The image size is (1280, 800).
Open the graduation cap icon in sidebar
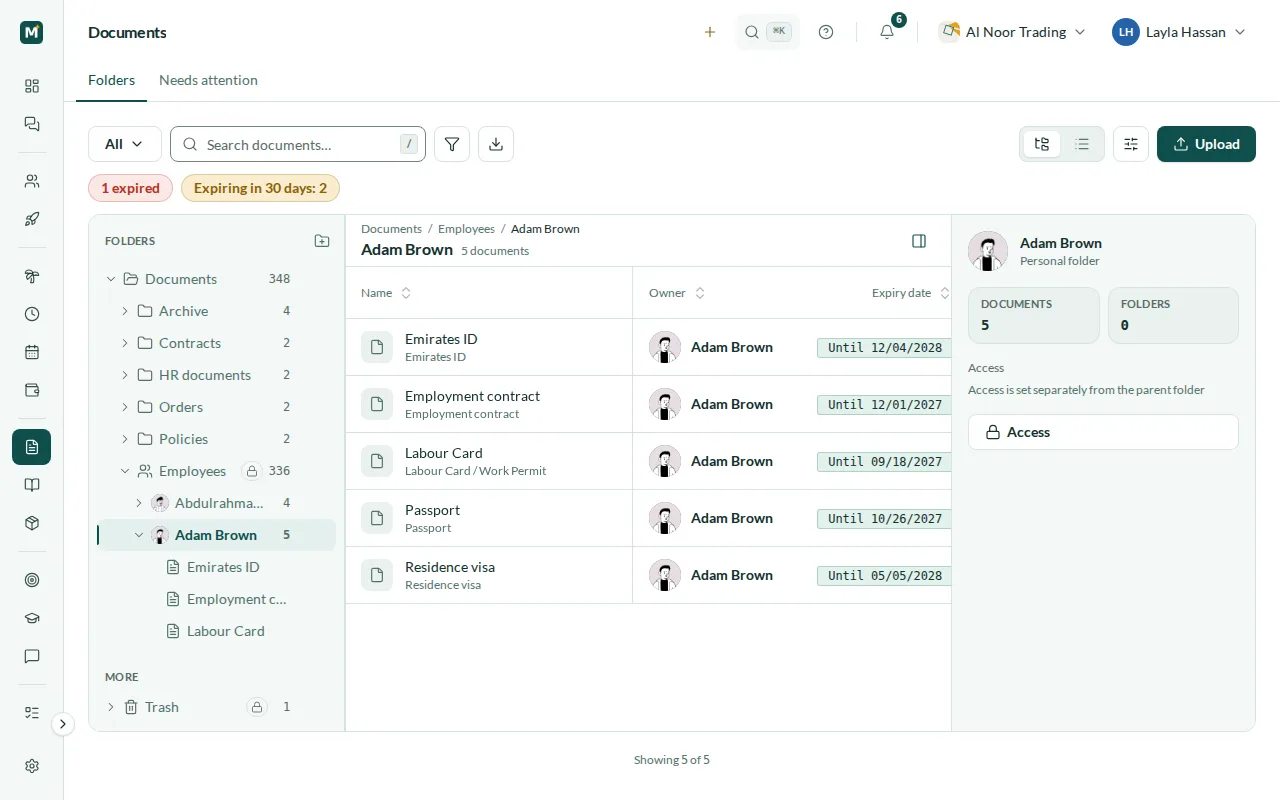(x=32, y=618)
